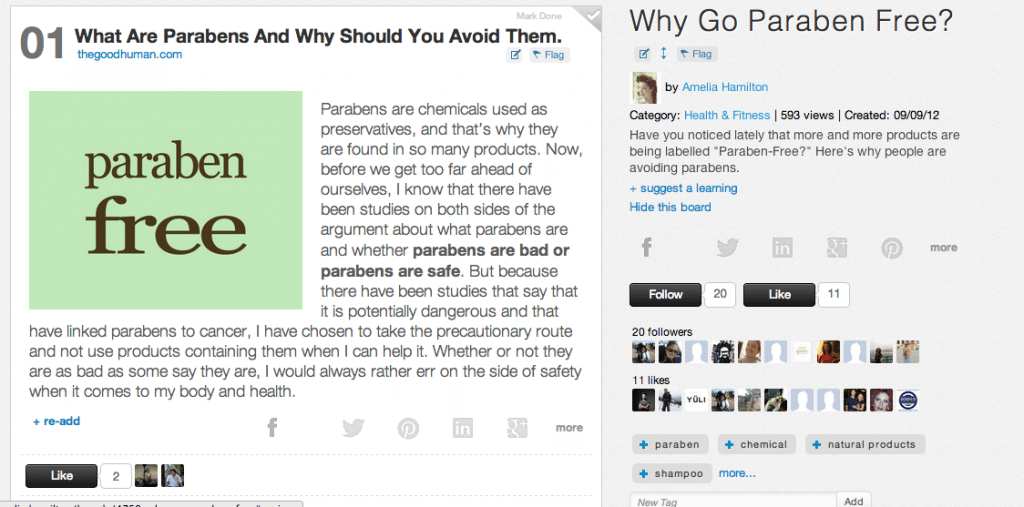Click the reorder arrows icon under board title

[x=664, y=54]
